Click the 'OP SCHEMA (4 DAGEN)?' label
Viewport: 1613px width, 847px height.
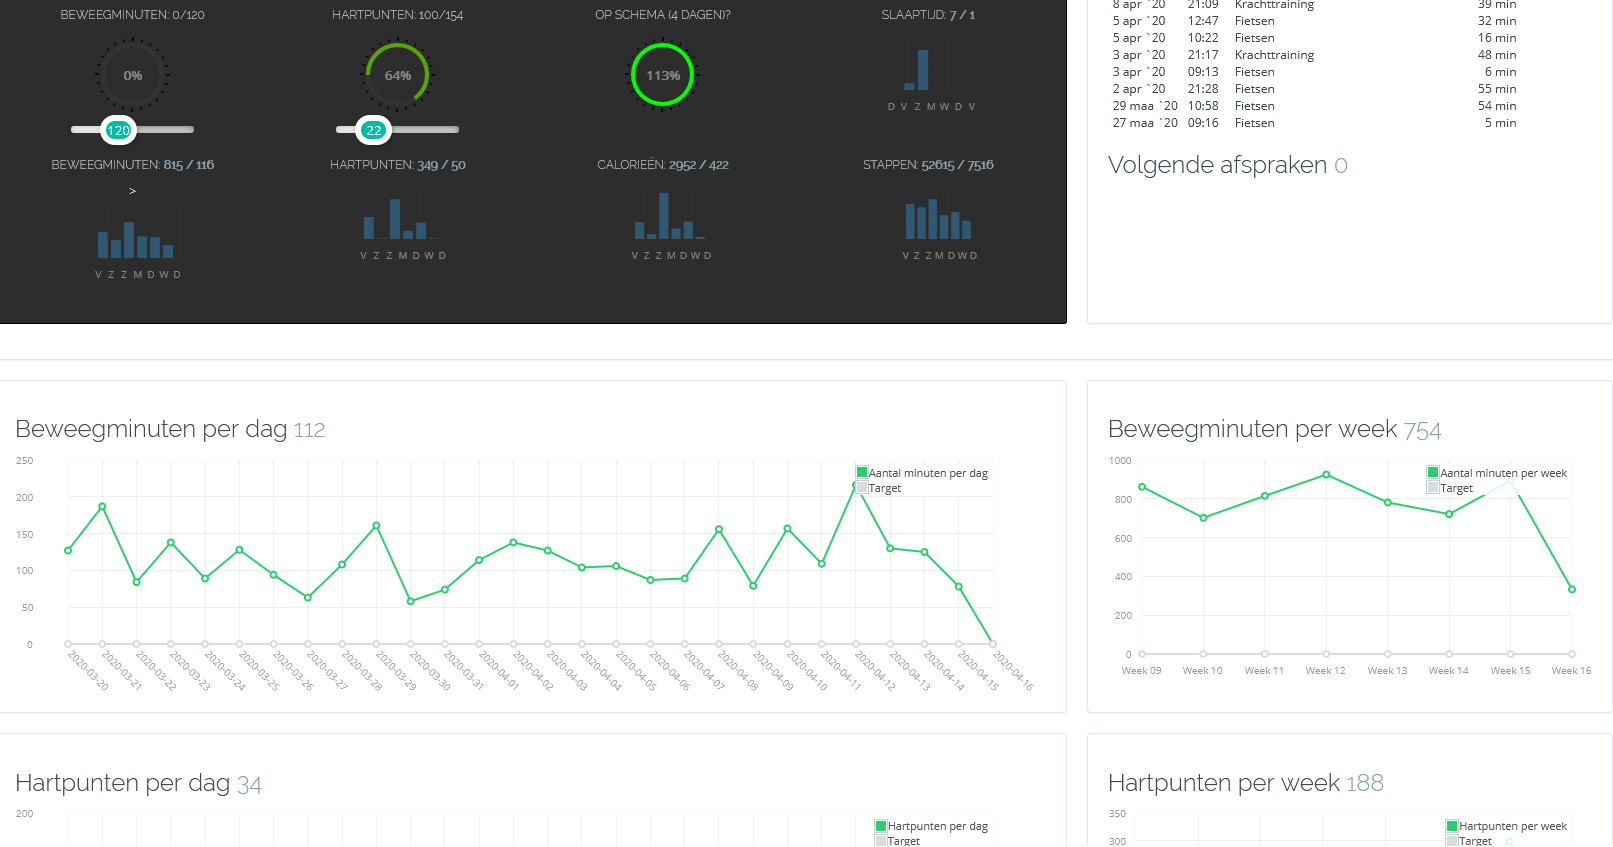663,15
